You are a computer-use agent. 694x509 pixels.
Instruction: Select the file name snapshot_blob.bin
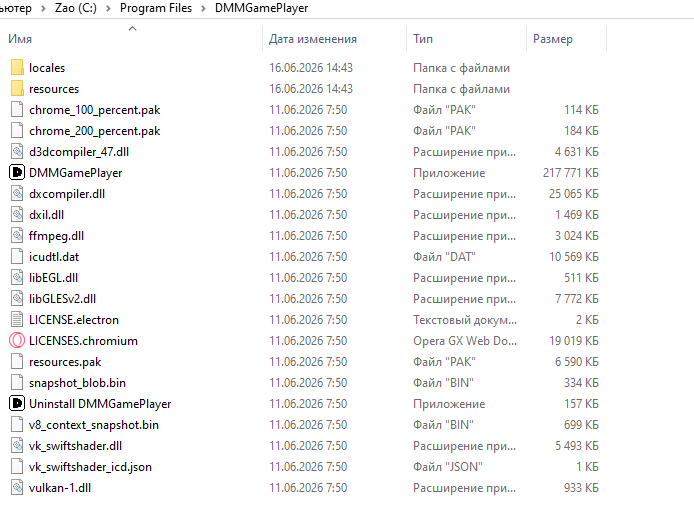77,383
